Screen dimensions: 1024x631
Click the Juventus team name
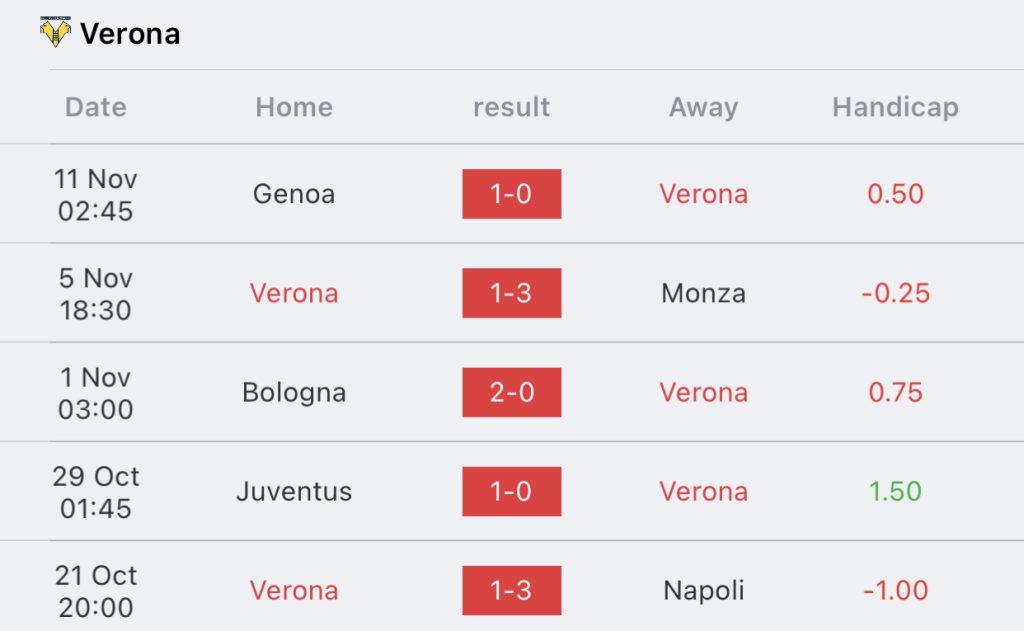click(294, 491)
